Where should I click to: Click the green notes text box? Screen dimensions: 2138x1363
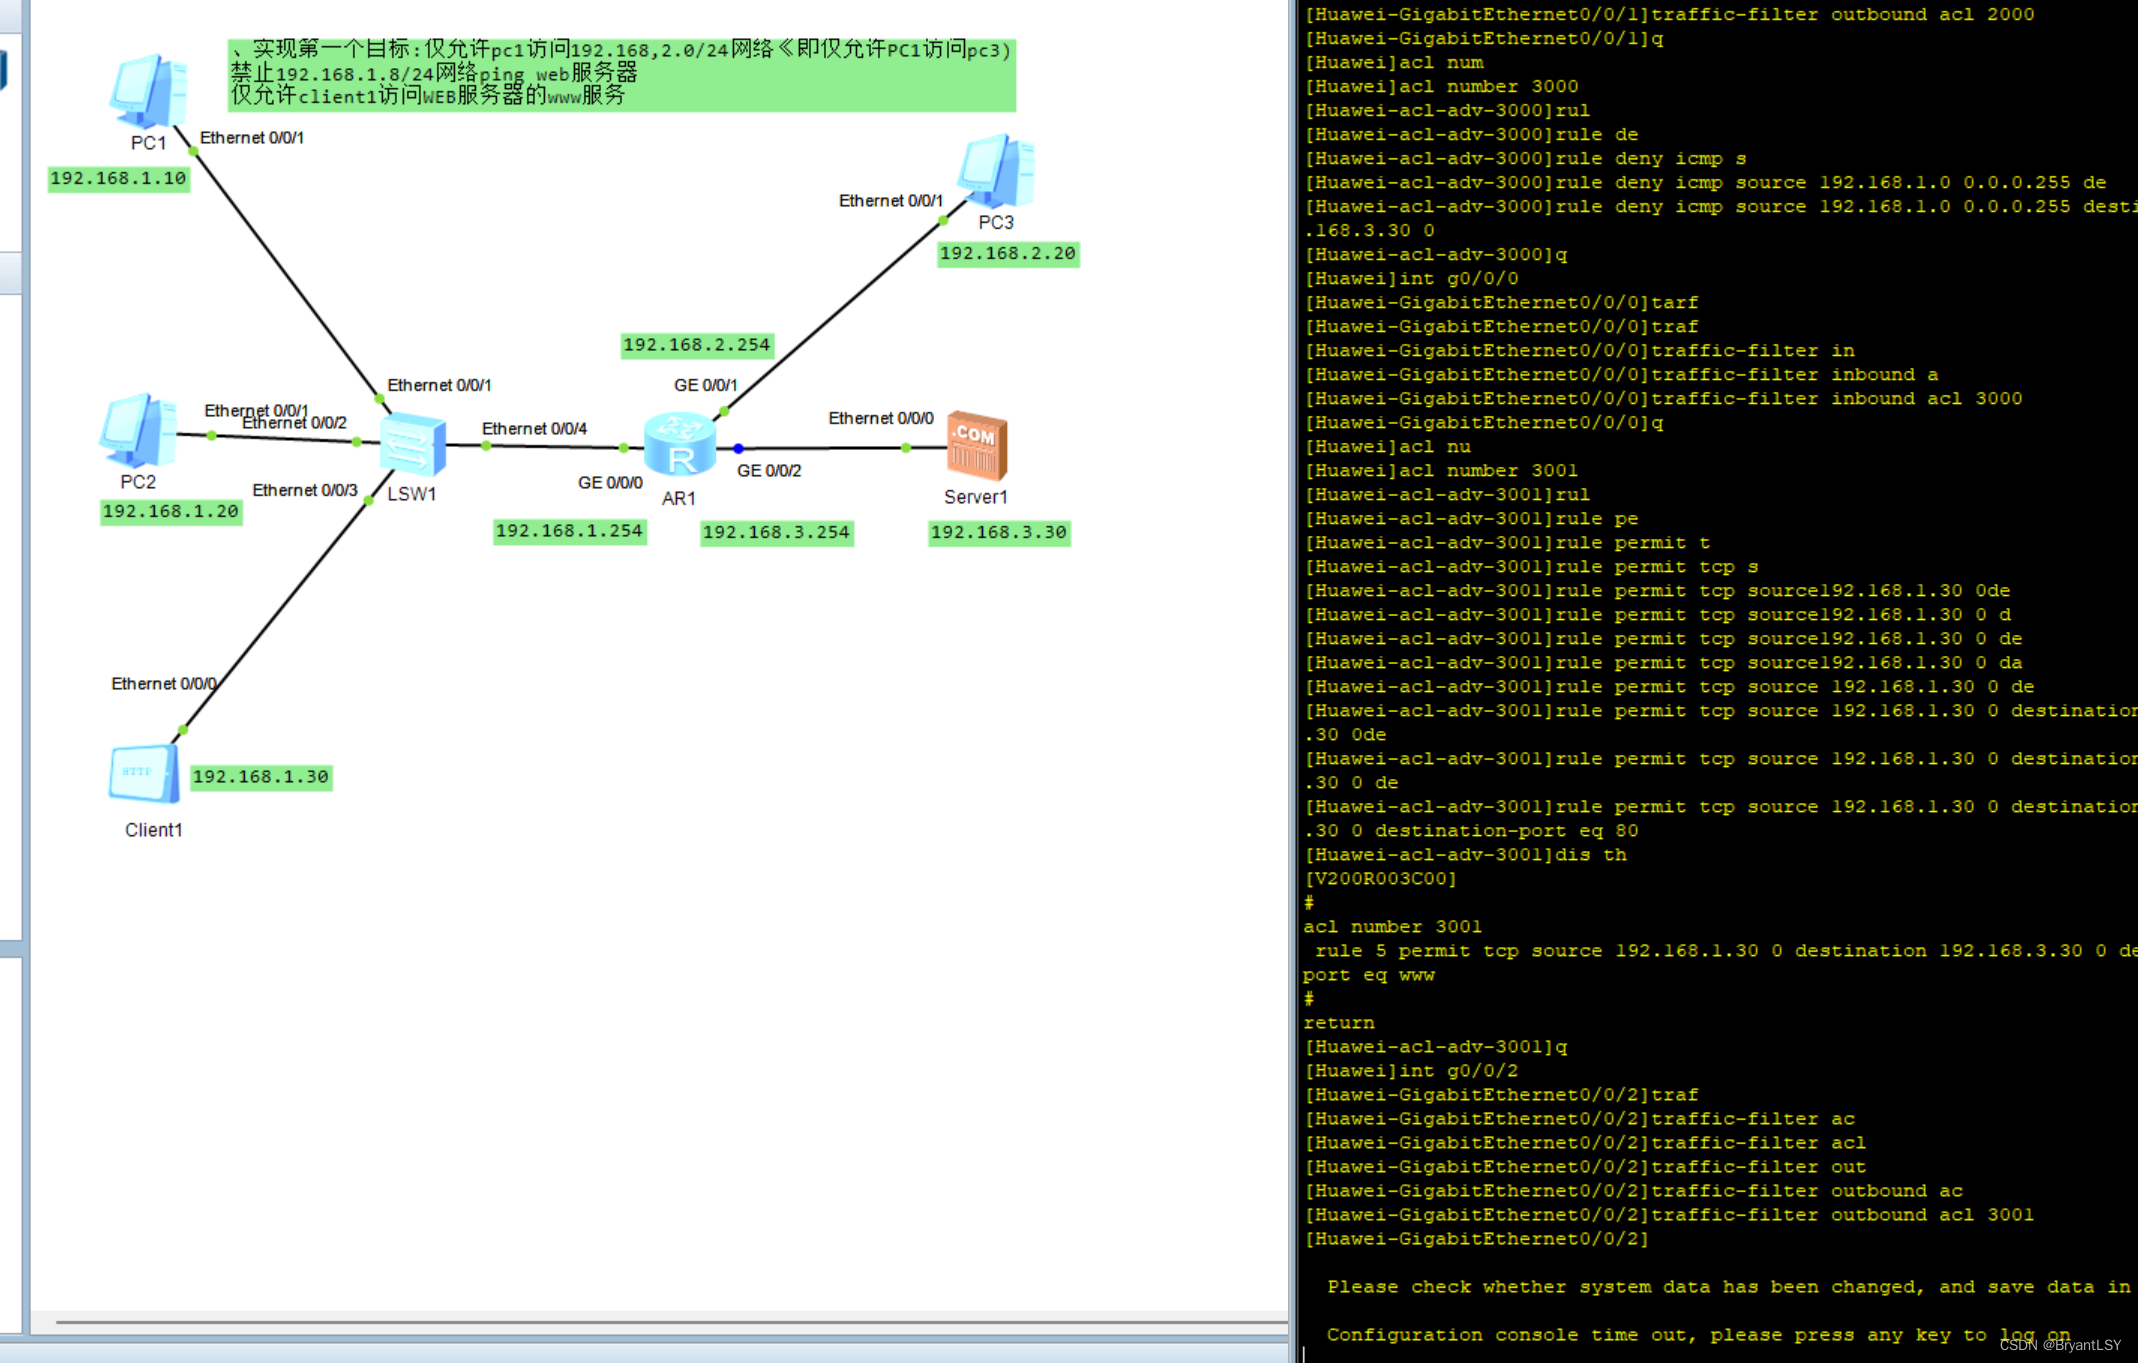point(621,75)
